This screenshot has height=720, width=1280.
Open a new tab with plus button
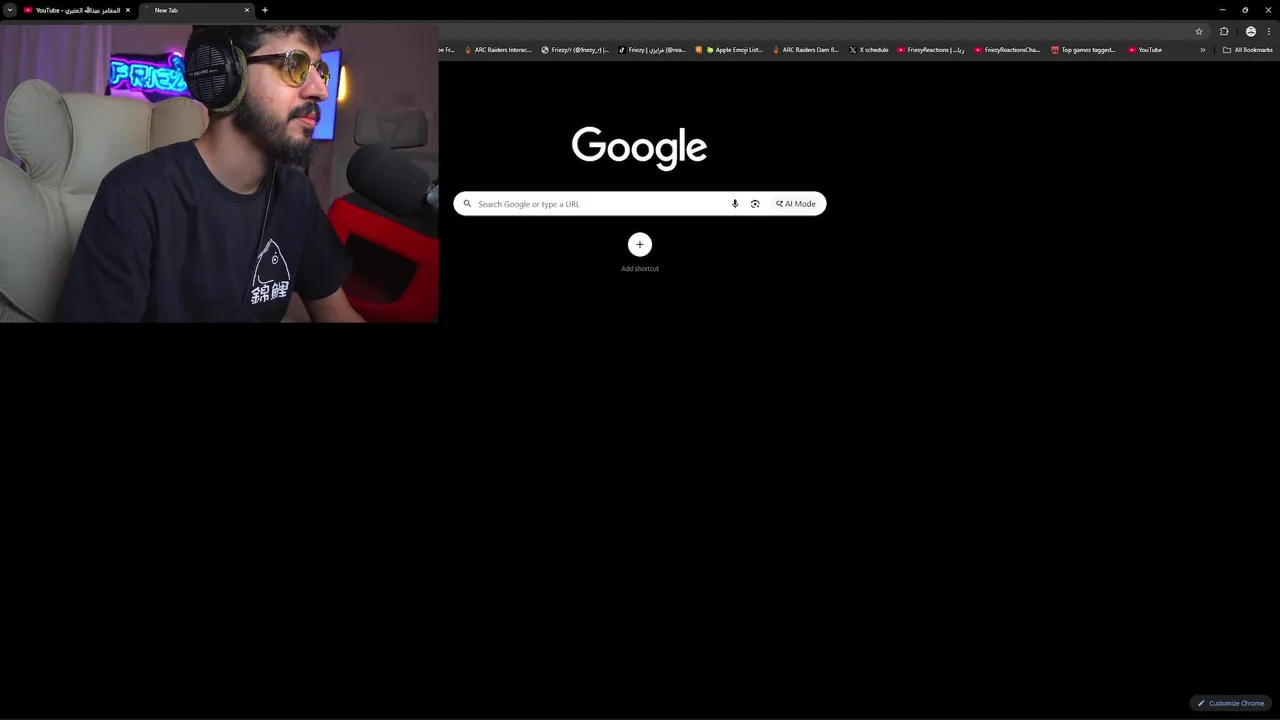click(x=265, y=10)
